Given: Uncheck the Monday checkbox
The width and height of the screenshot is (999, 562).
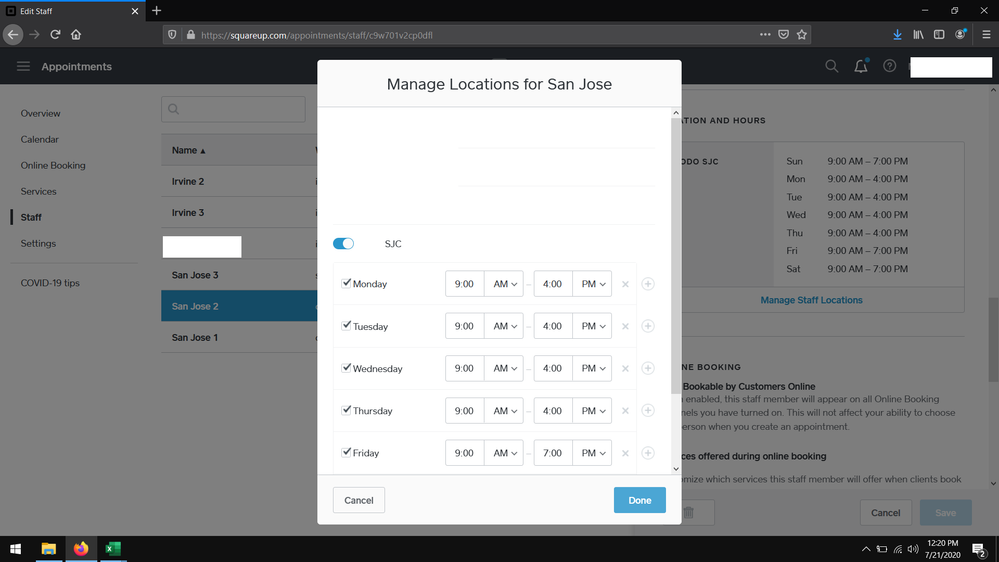Looking at the screenshot, I should point(346,283).
